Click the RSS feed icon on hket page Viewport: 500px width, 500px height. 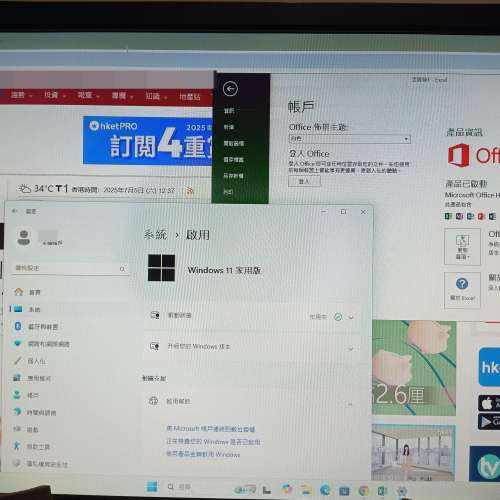click(189, 190)
